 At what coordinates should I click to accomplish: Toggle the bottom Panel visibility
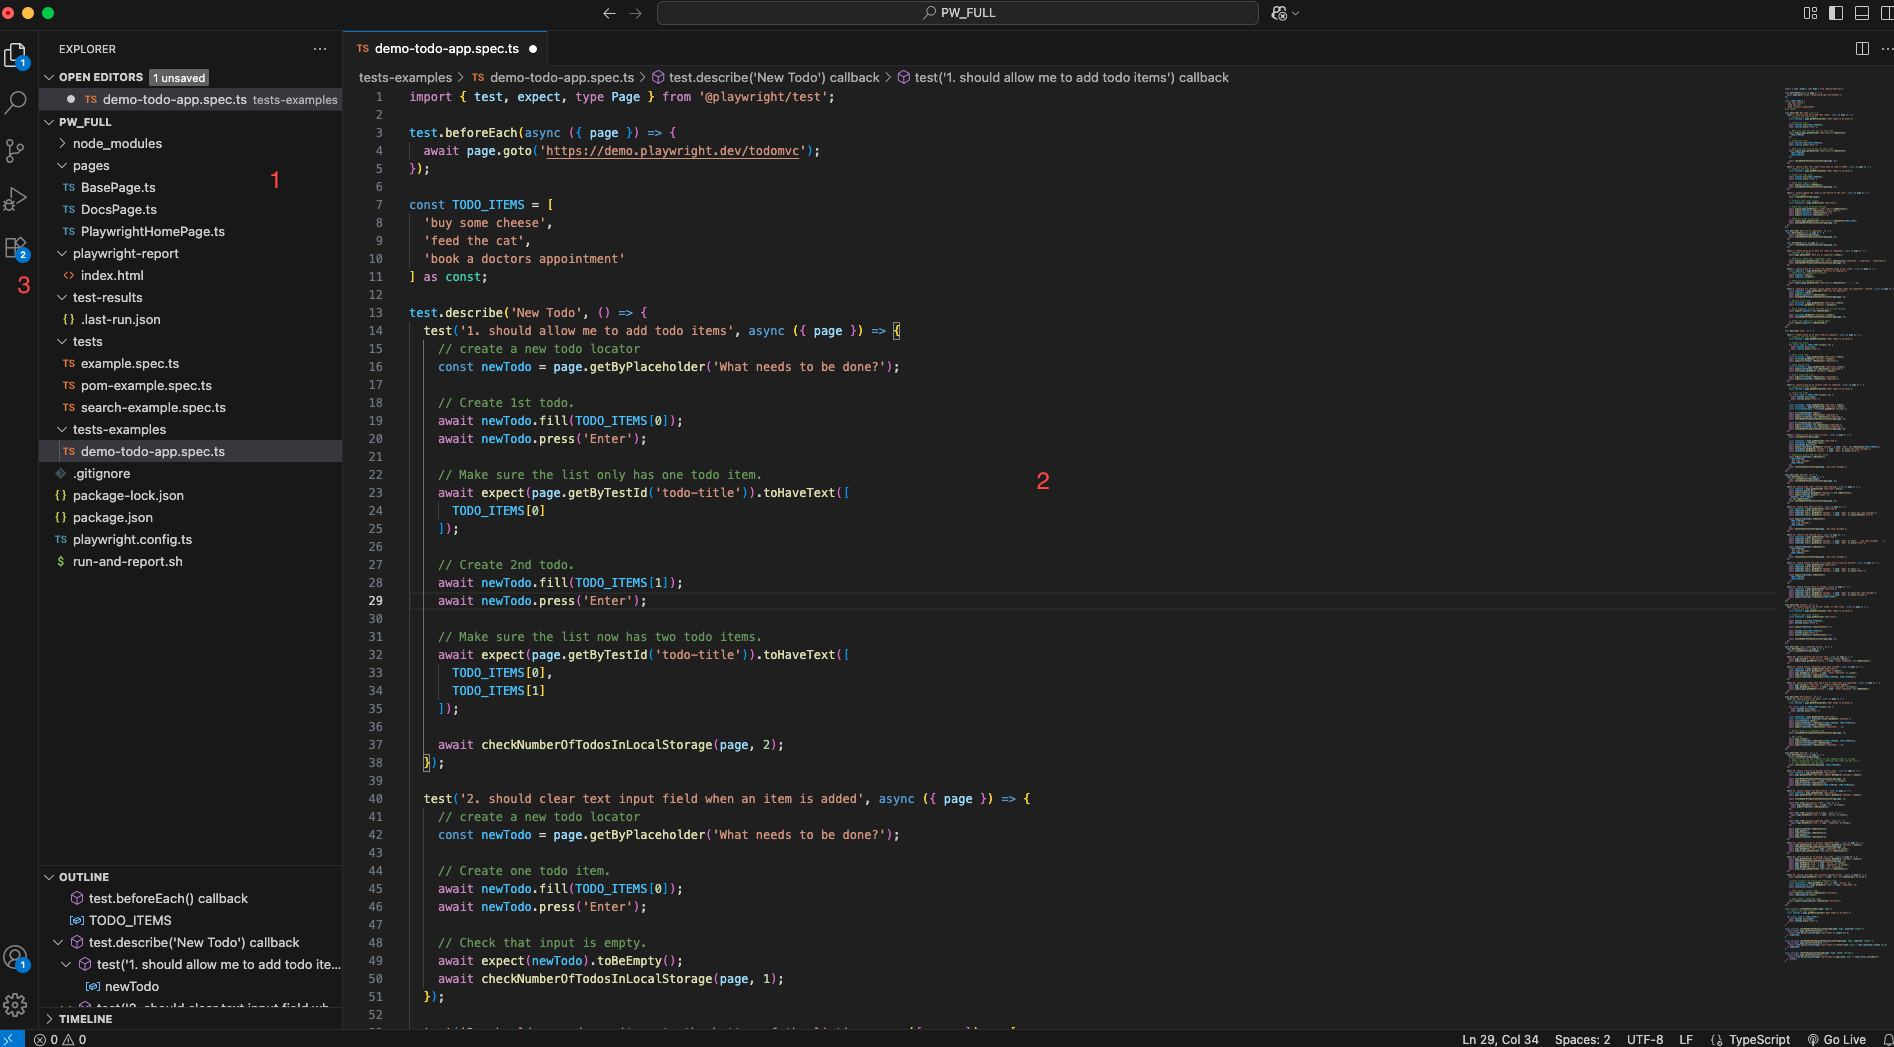(1862, 13)
